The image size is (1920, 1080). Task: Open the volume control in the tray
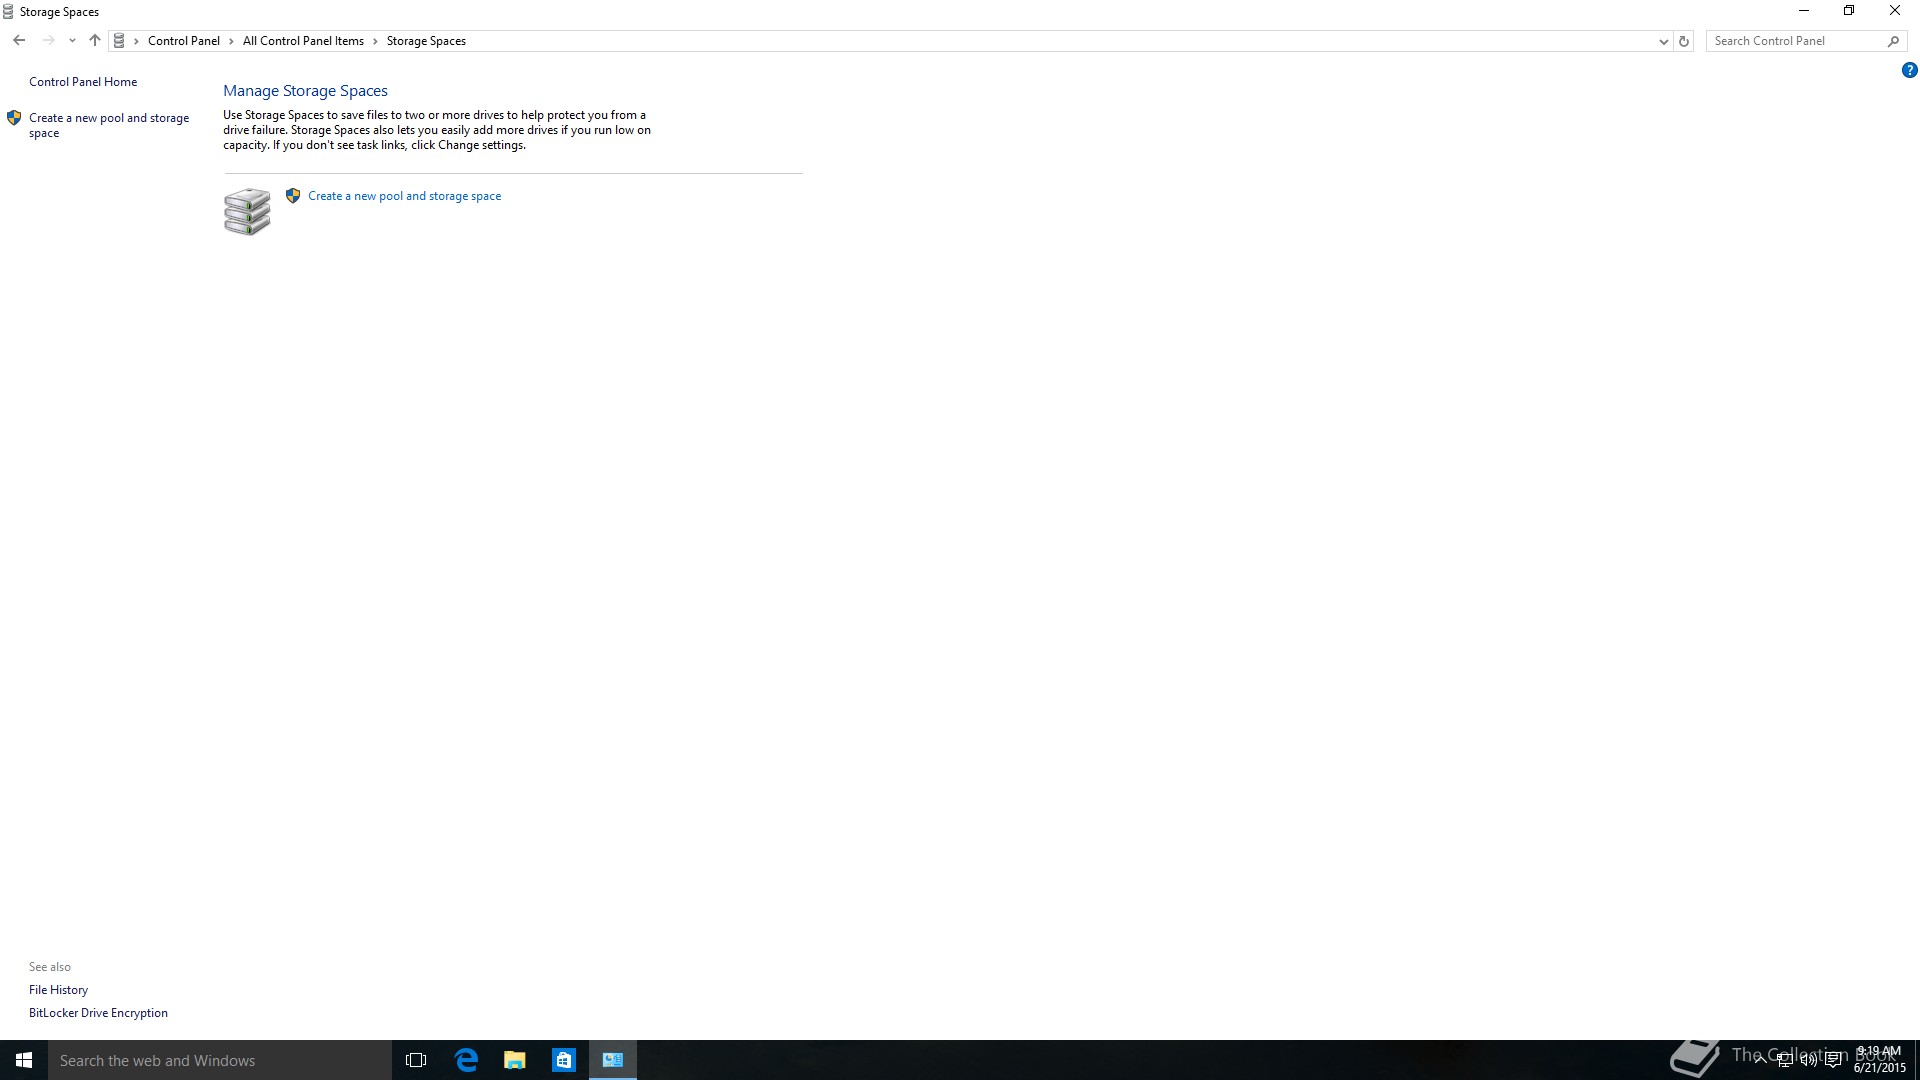(x=1808, y=1061)
